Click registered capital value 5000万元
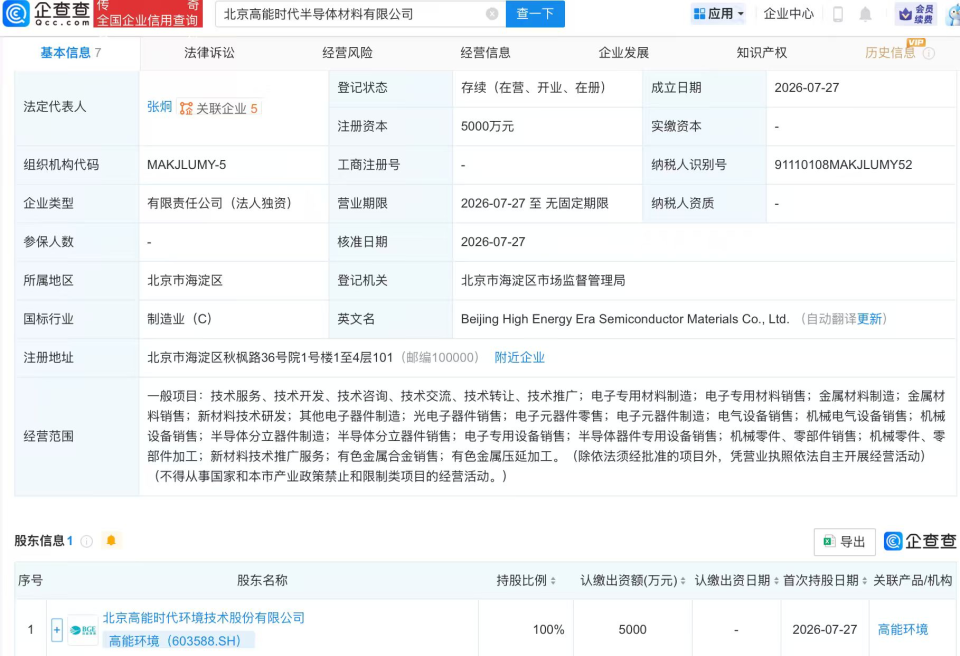This screenshot has height=656, width=960. pos(487,126)
